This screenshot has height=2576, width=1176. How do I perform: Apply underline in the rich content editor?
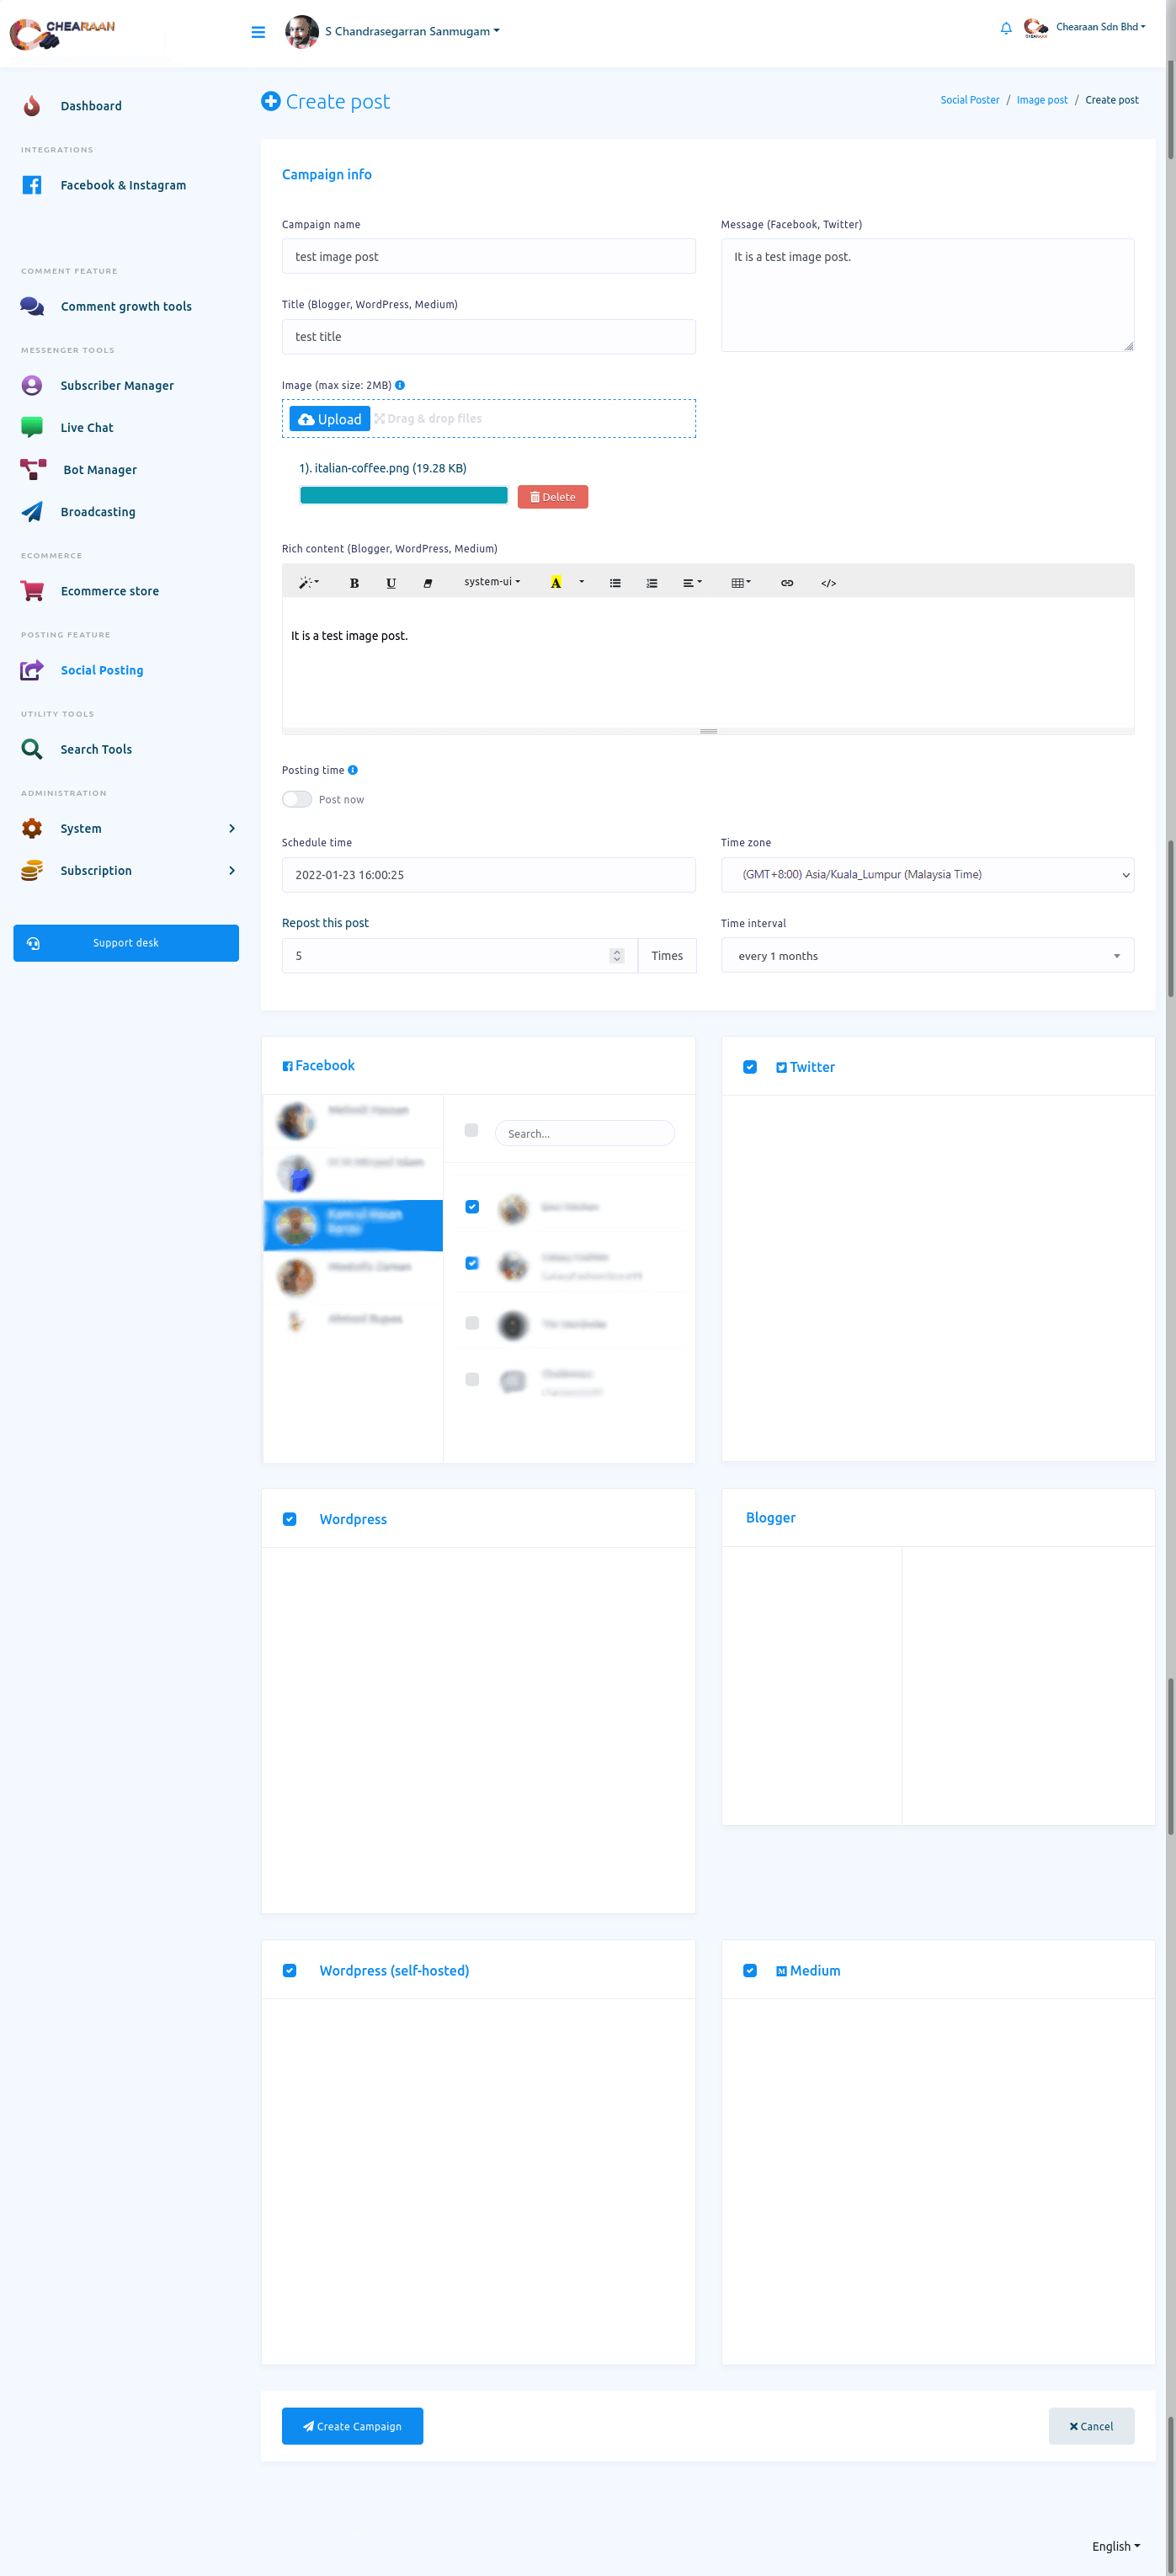pyautogui.click(x=391, y=583)
